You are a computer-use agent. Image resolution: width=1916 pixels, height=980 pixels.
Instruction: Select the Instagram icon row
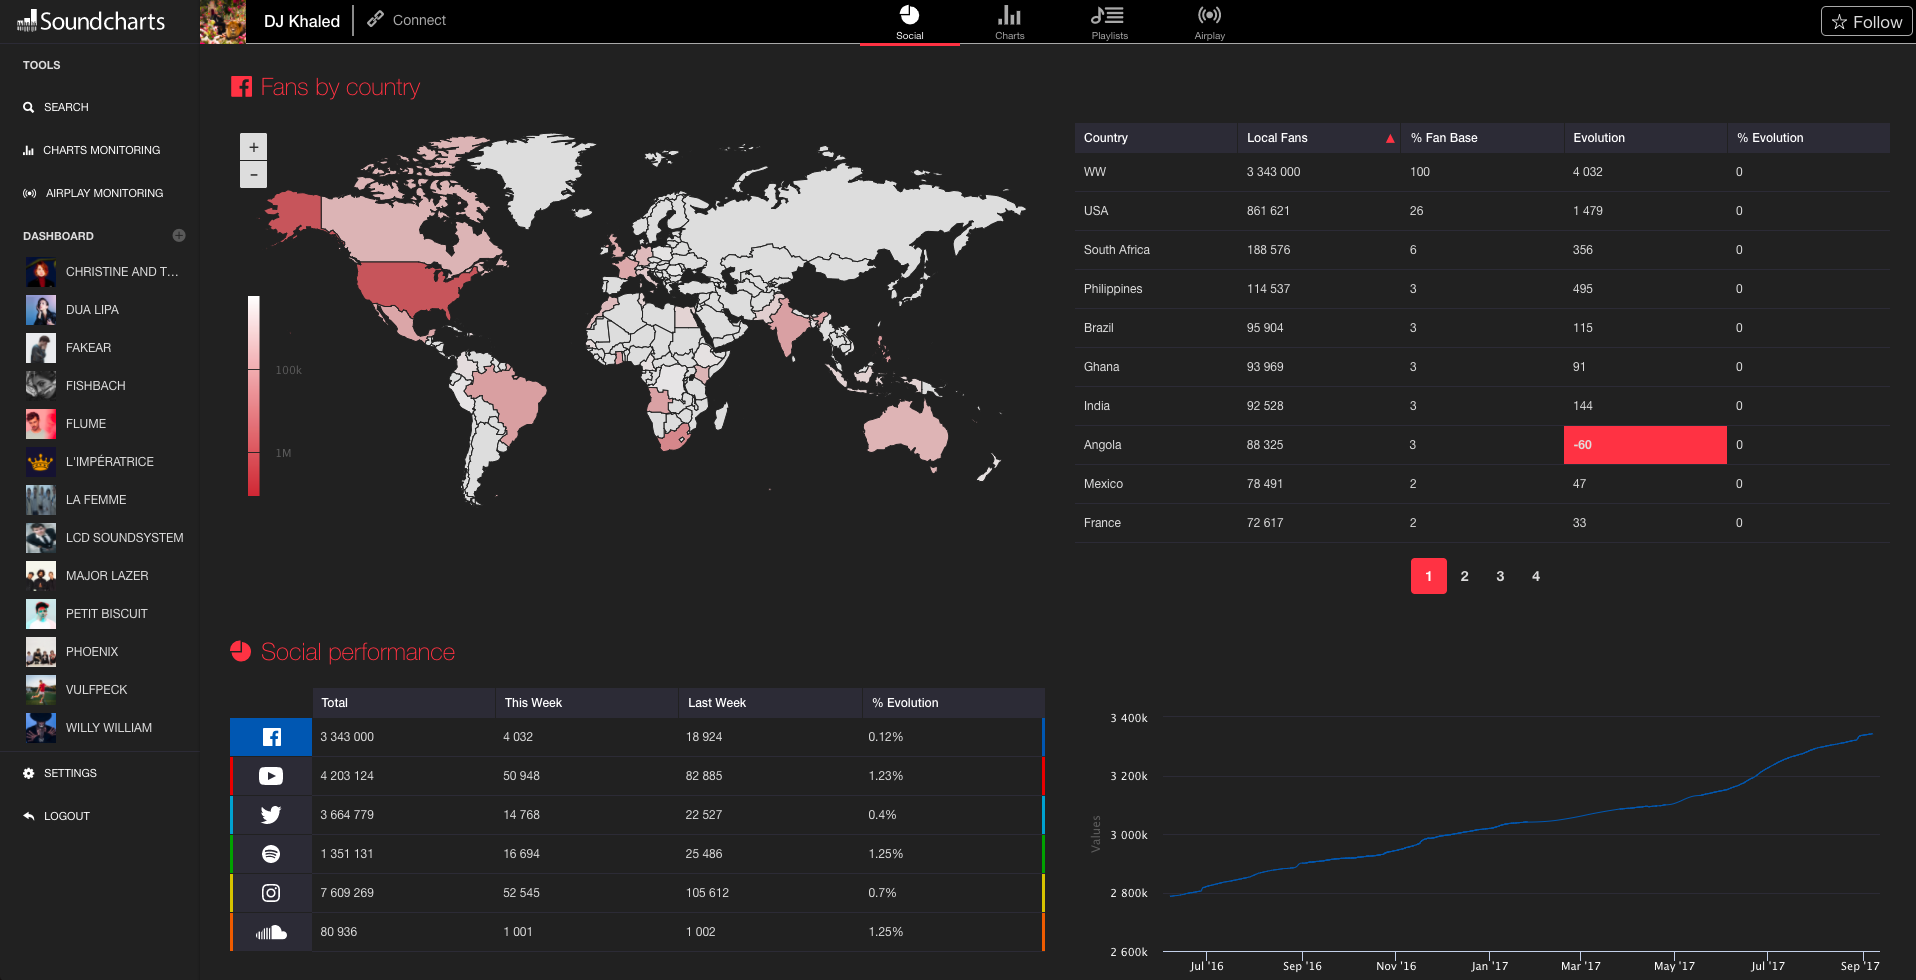pyautogui.click(x=271, y=893)
